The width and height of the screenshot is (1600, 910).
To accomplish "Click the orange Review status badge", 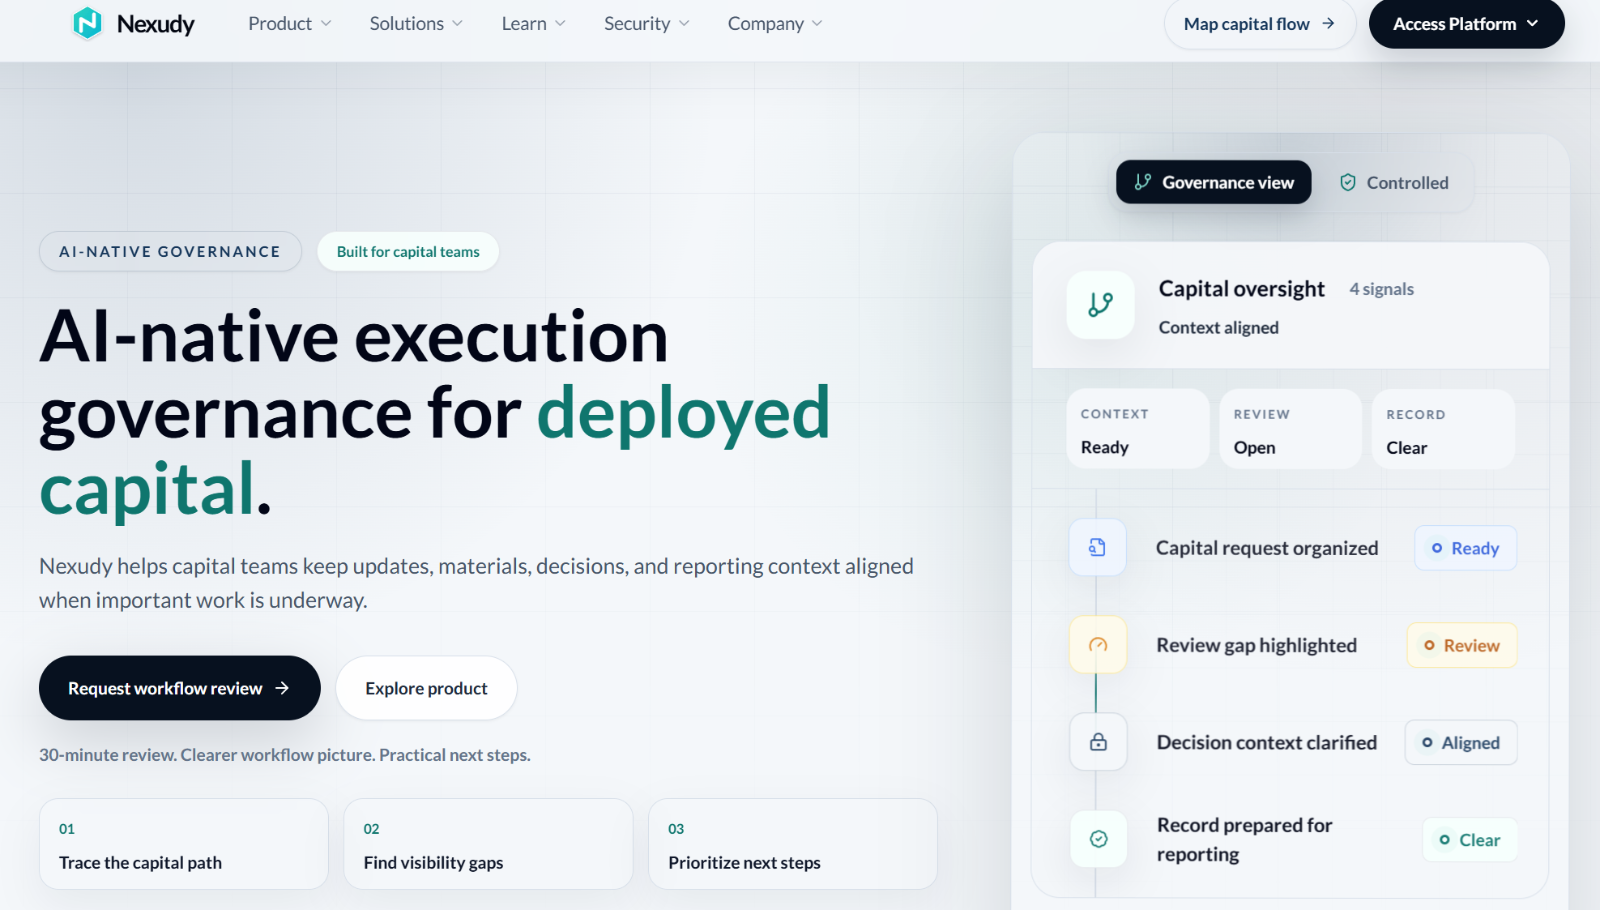I will click(x=1462, y=645).
